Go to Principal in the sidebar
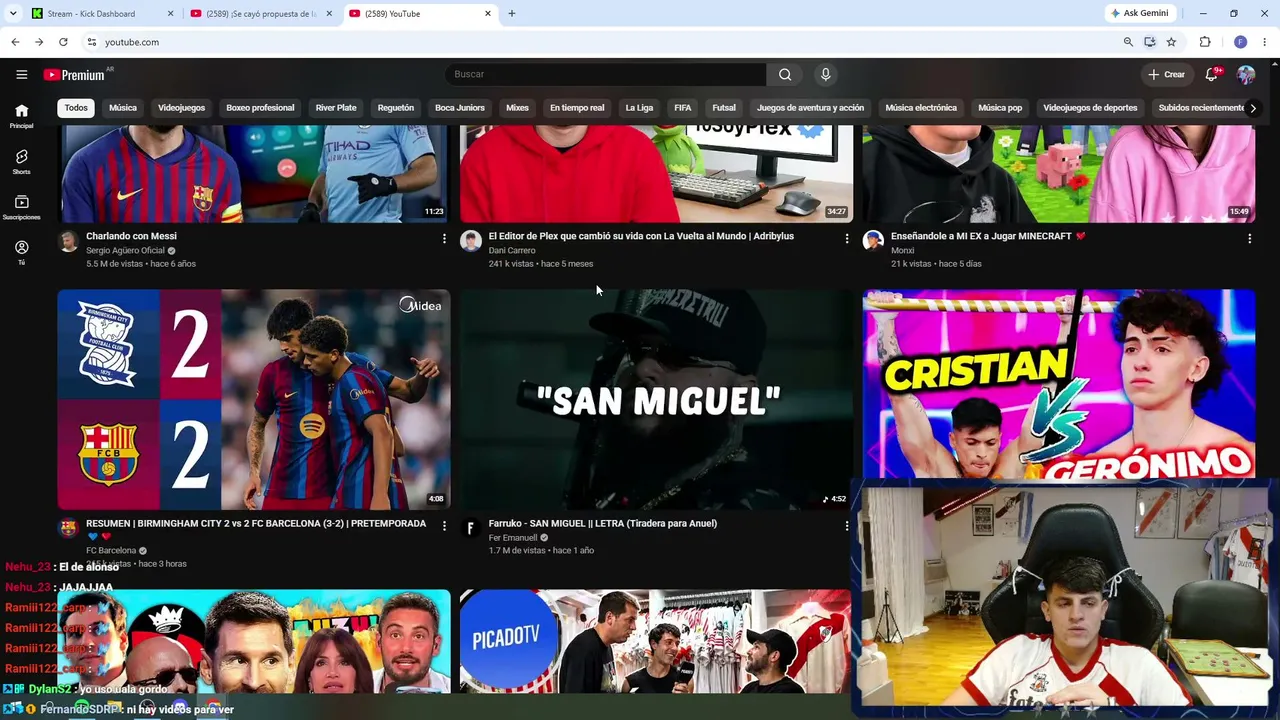 click(x=21, y=116)
